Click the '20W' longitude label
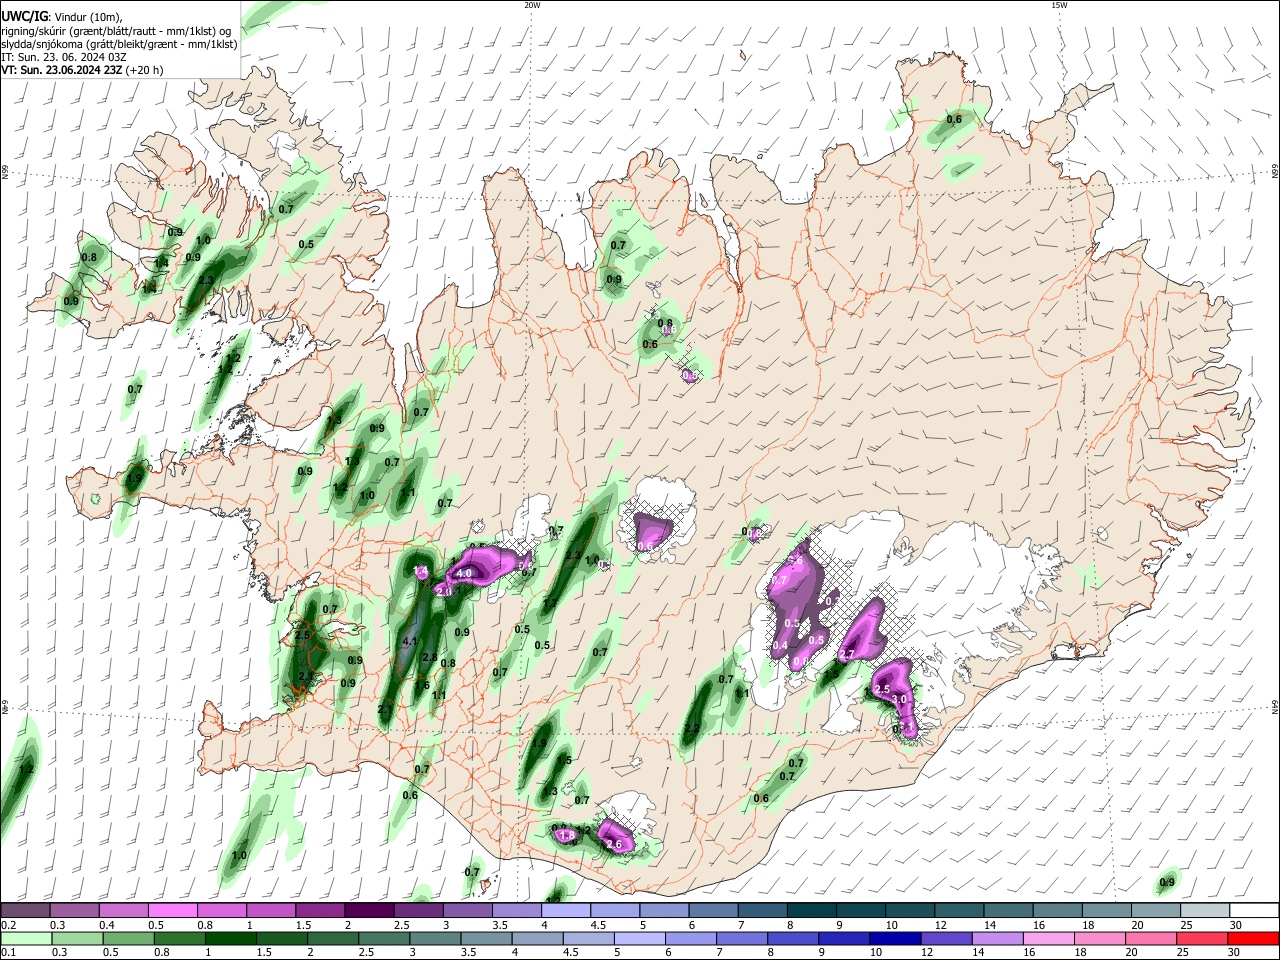The width and height of the screenshot is (1280, 960). coord(532,5)
